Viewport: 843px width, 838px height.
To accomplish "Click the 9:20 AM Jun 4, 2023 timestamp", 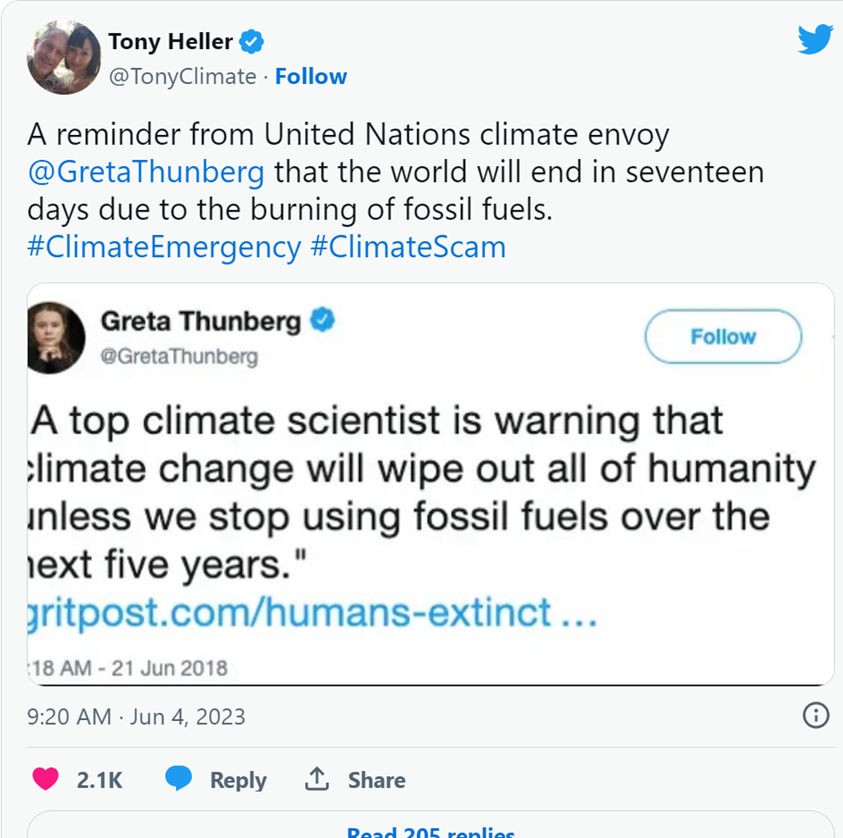I will click(136, 717).
